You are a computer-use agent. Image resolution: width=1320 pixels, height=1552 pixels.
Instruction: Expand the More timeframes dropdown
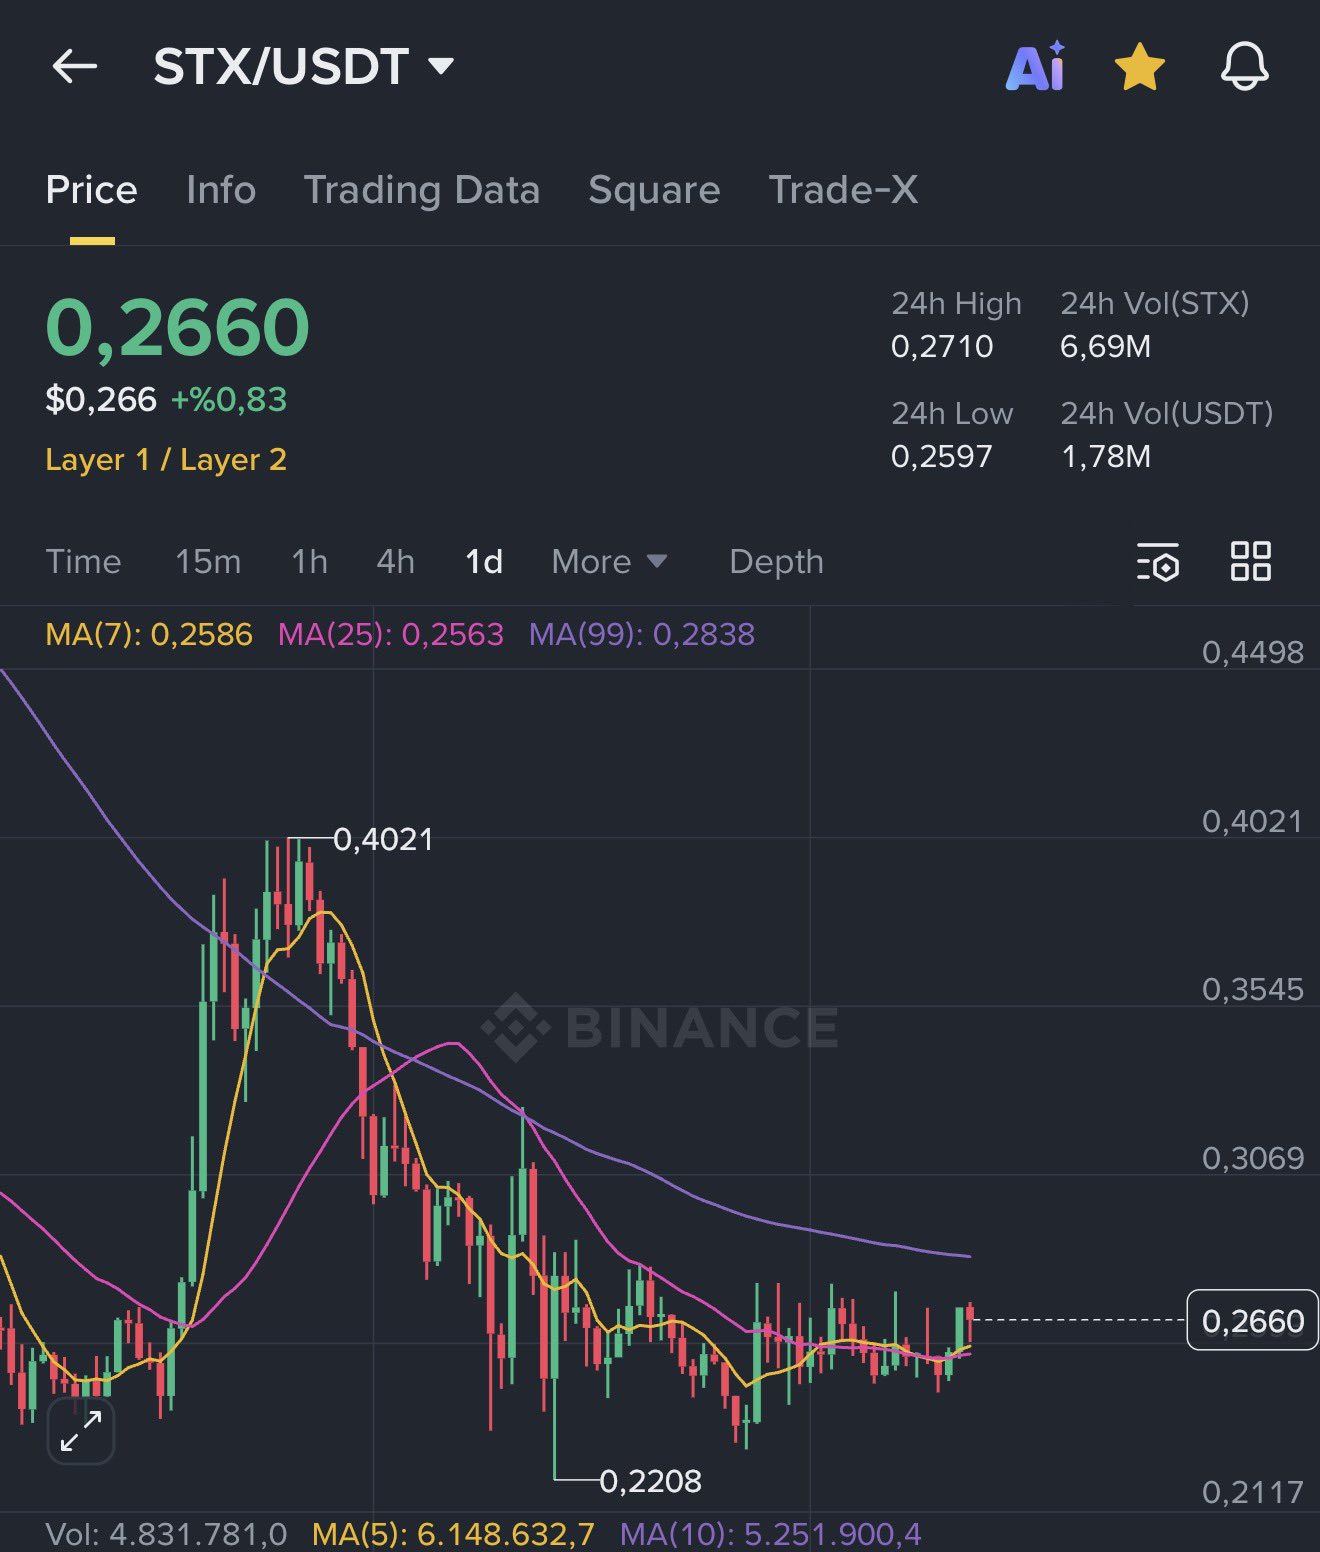pos(608,562)
